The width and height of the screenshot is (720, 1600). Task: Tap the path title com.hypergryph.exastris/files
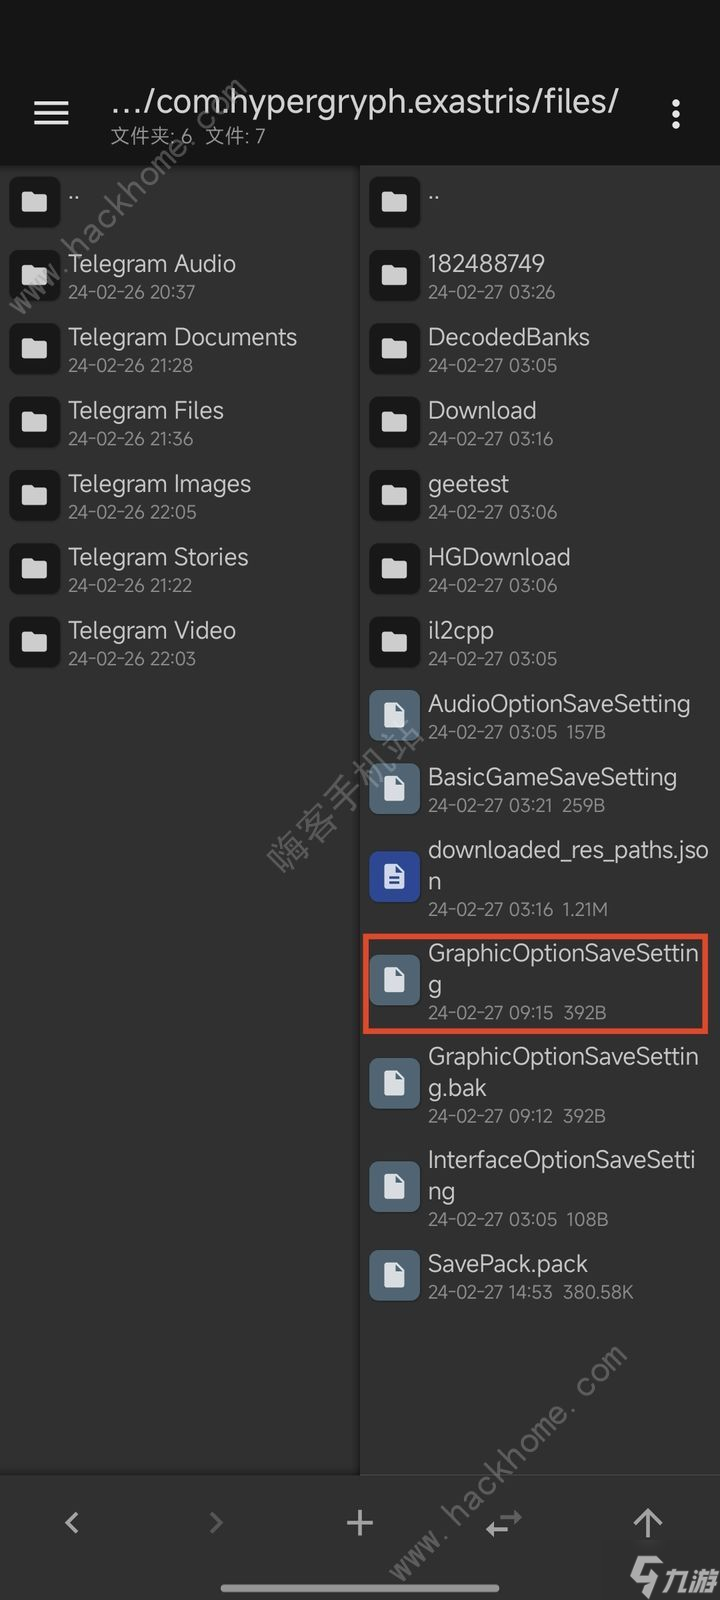pyautogui.click(x=365, y=101)
